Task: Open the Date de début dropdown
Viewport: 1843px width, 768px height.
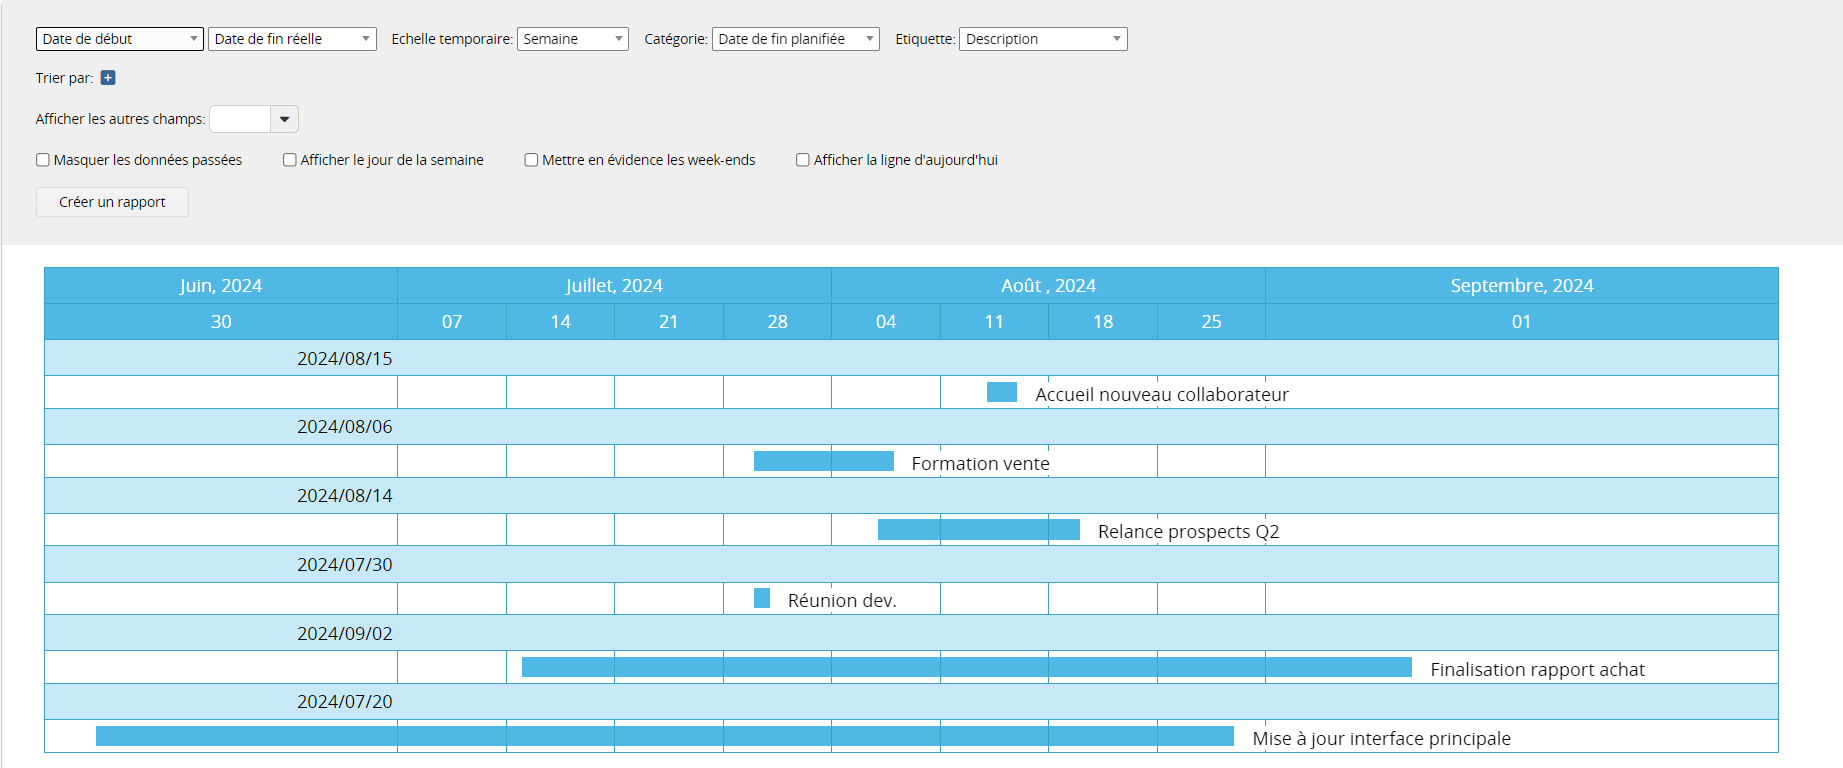Action: point(120,39)
